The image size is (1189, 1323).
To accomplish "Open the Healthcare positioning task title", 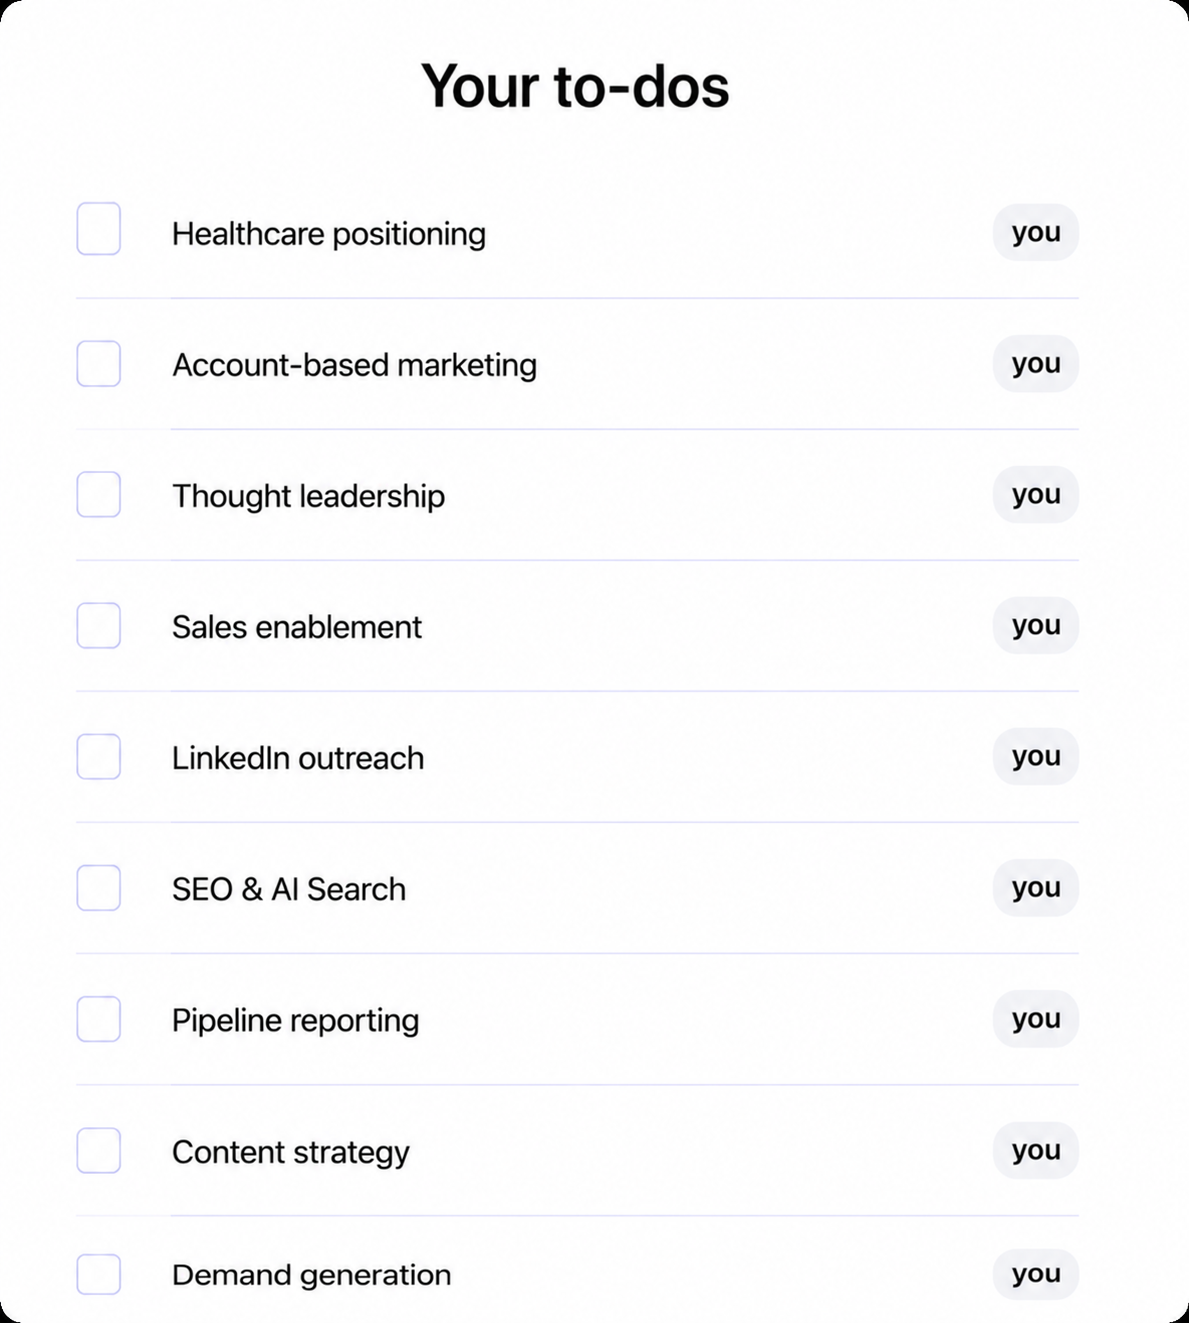I will (x=329, y=234).
